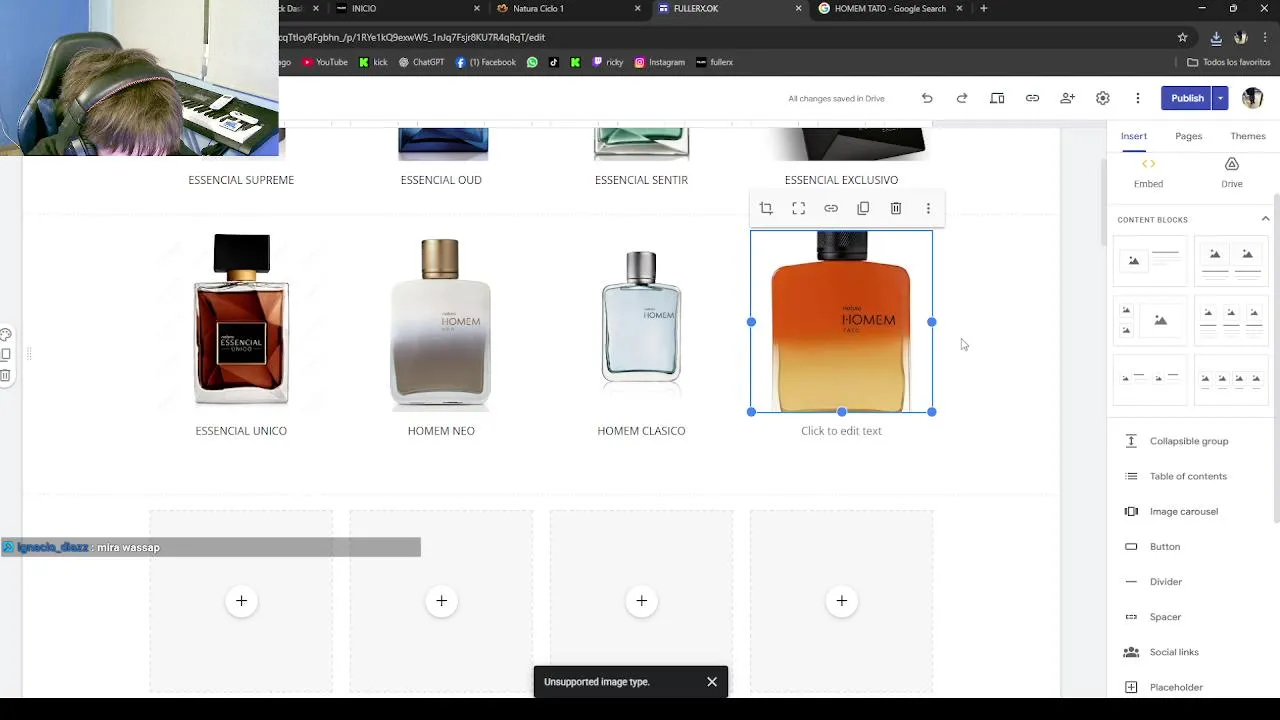Choose the four-images content block layout

pos(1231,380)
